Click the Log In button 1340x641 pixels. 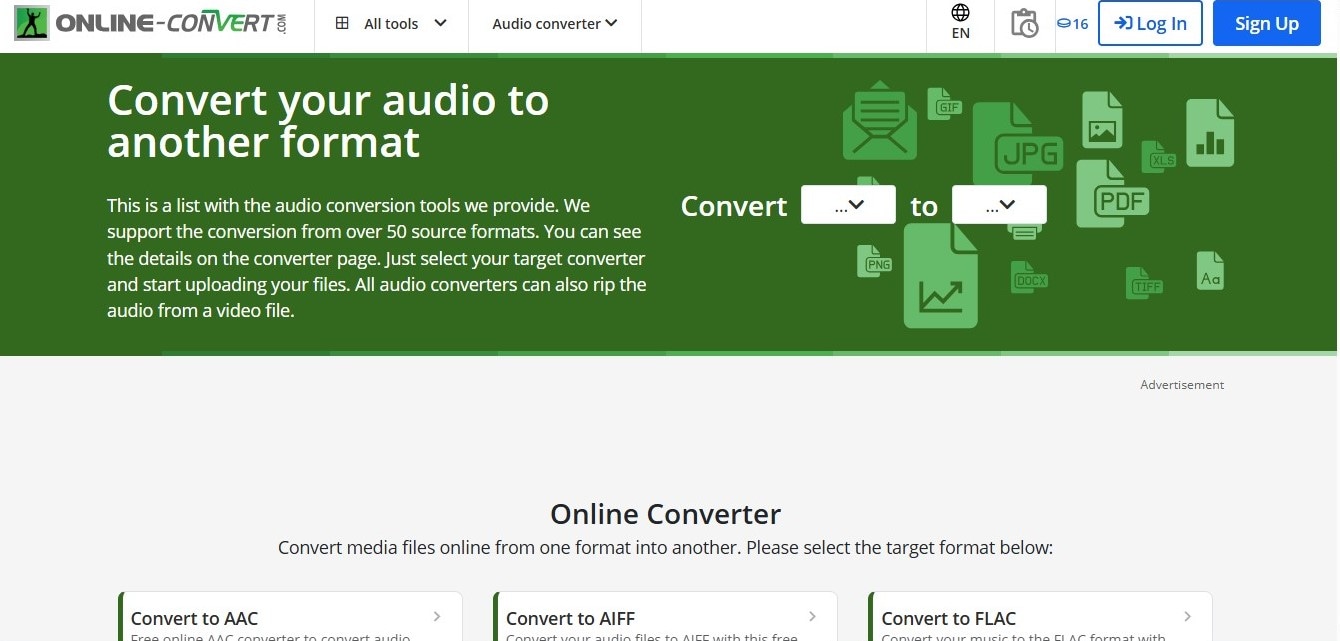pyautogui.click(x=1150, y=24)
